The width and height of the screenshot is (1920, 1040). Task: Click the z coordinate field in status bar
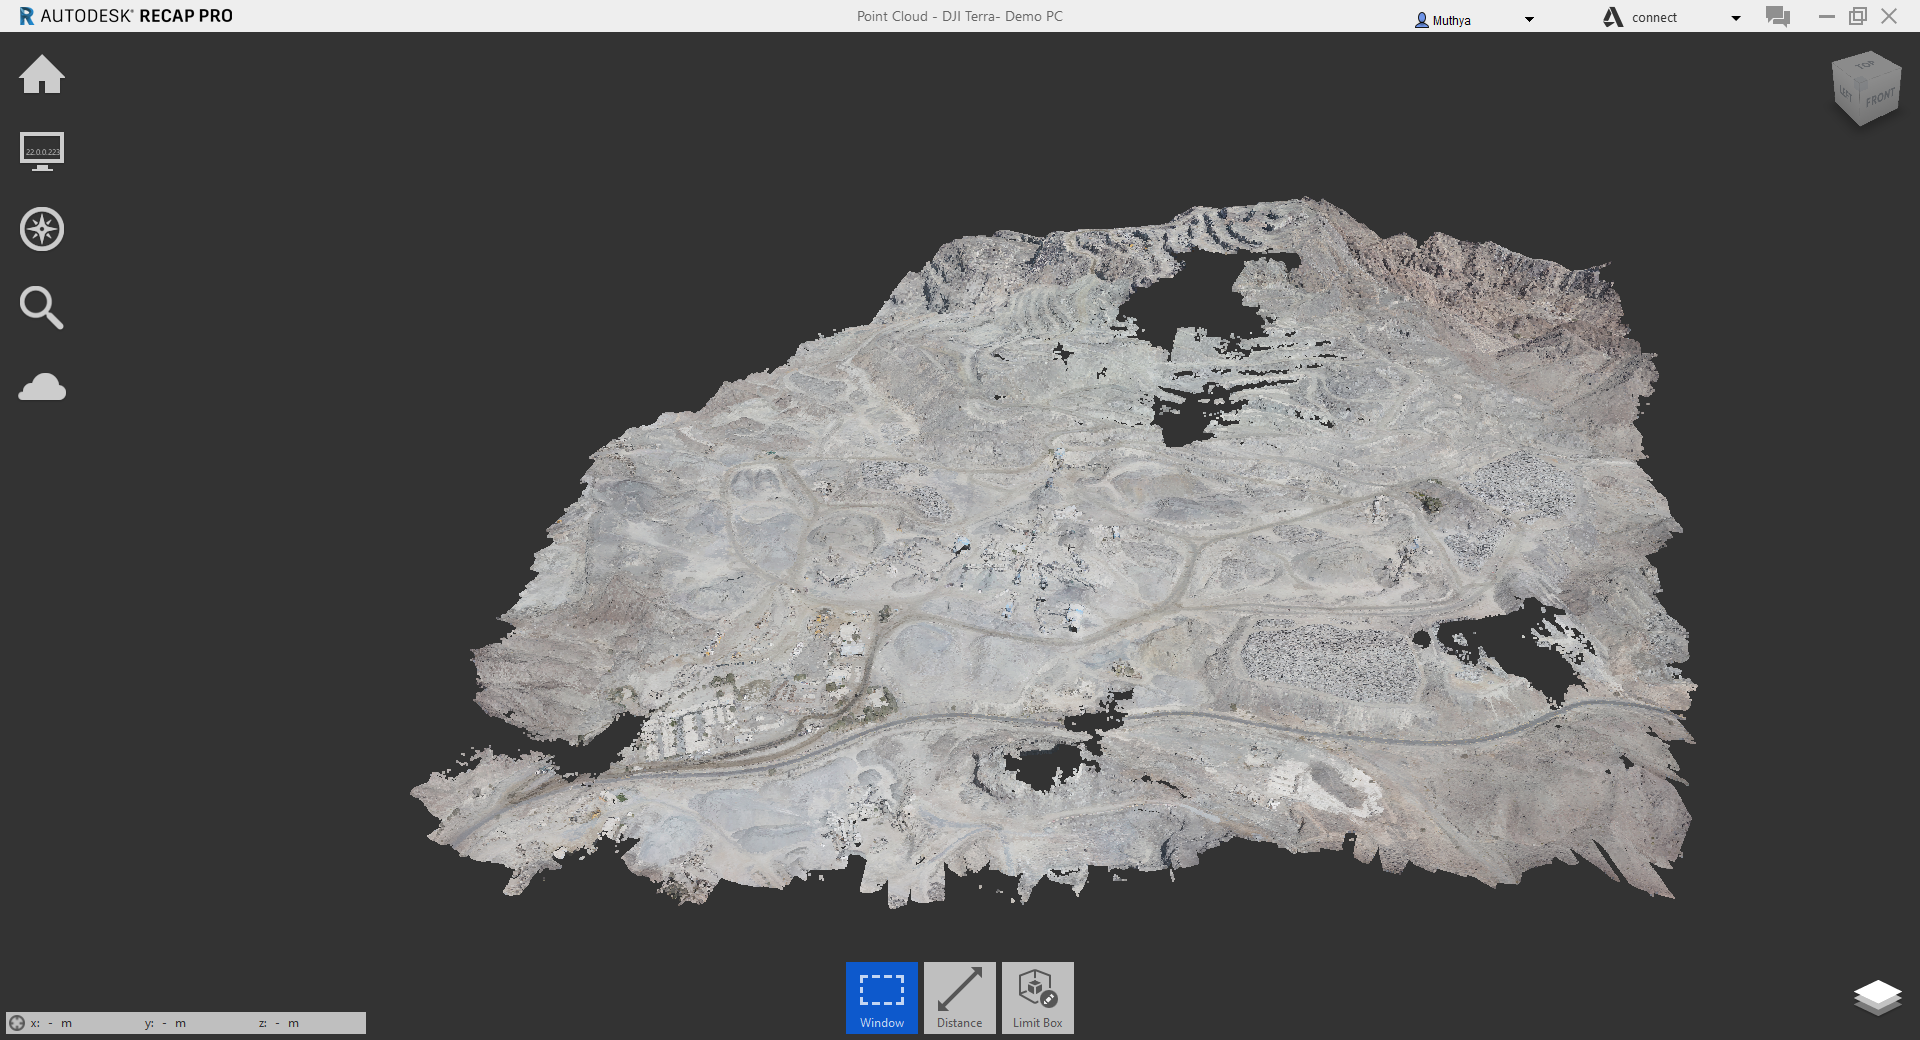(x=280, y=1023)
